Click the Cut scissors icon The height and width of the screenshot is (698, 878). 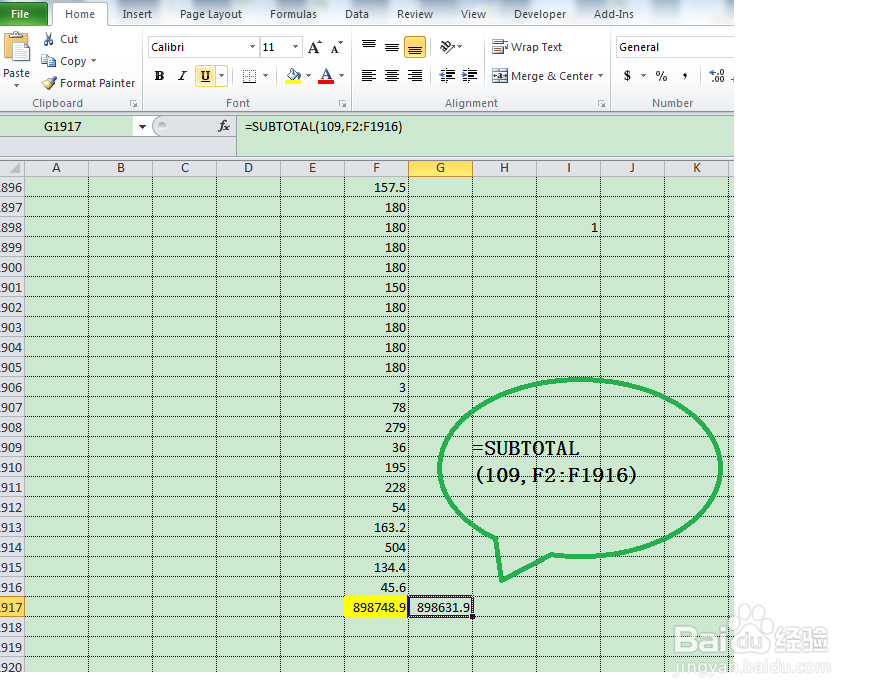tap(49, 39)
